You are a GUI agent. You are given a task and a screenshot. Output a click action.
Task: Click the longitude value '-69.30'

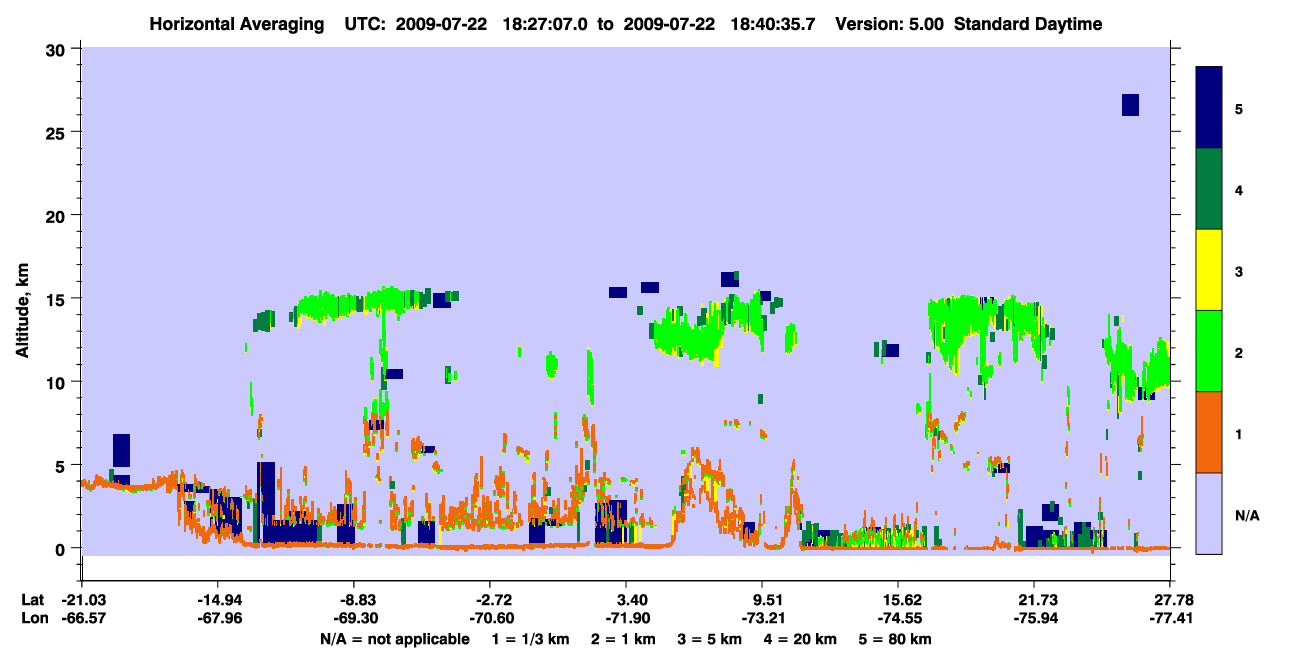(x=354, y=619)
